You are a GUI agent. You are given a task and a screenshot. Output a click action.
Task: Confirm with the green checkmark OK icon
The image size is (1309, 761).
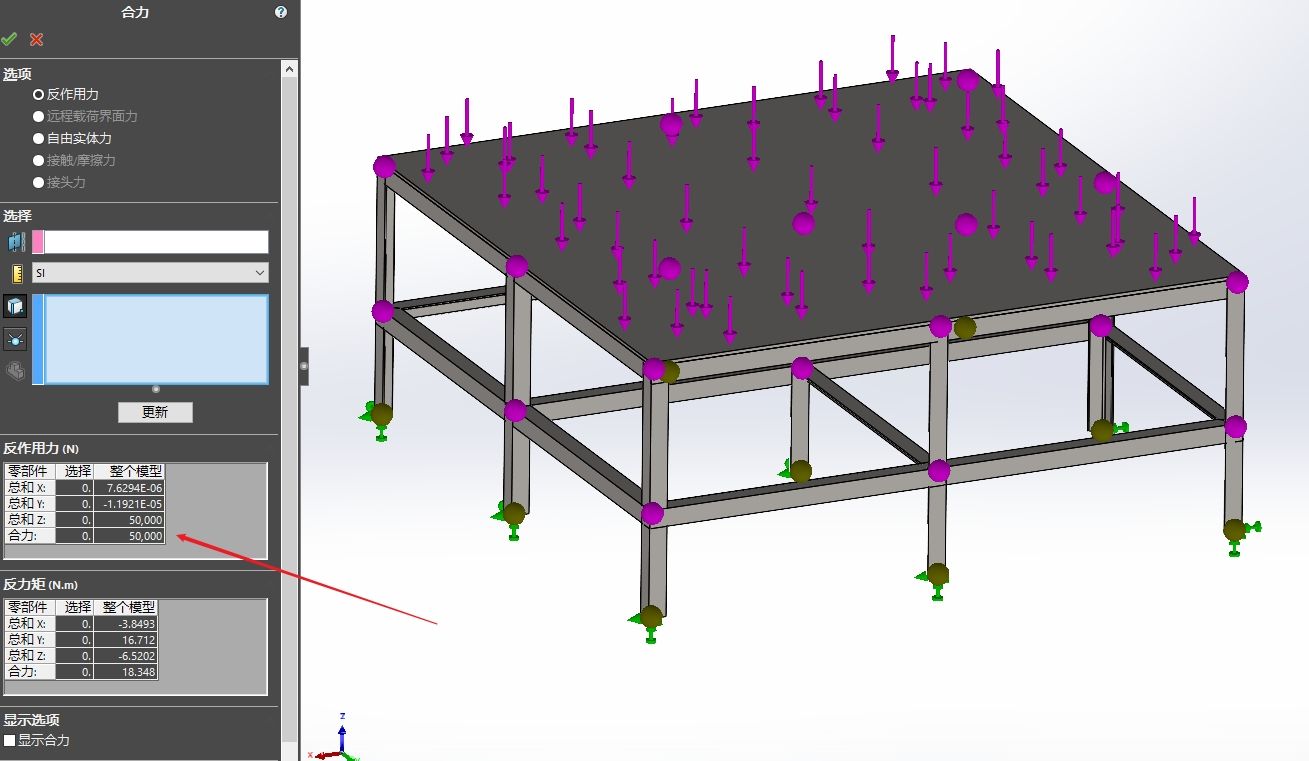coord(9,39)
